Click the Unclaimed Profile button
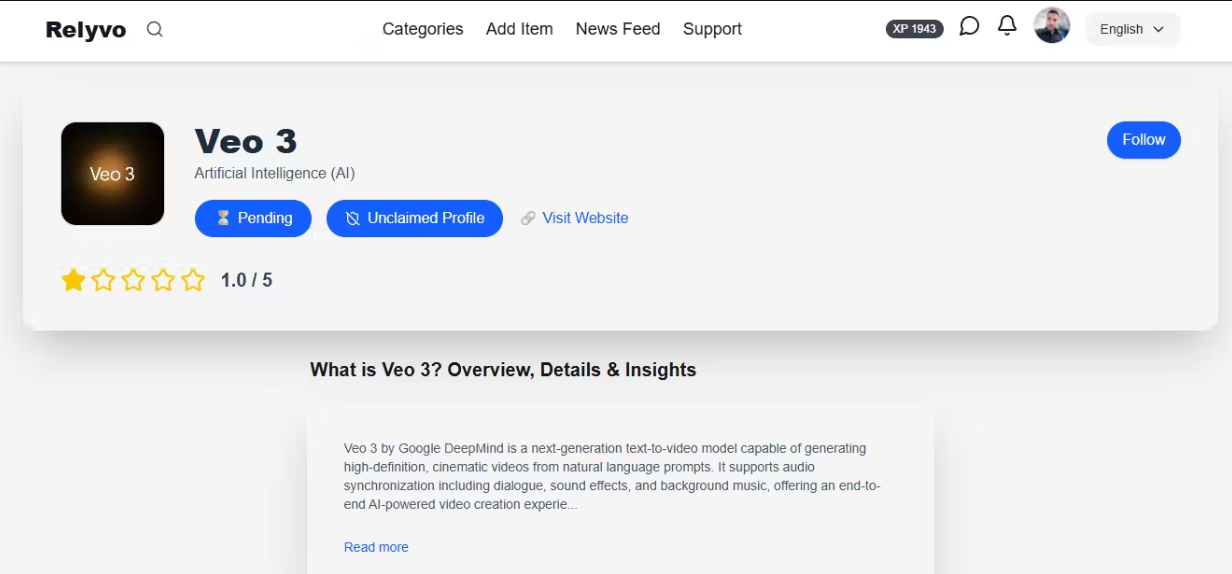The height and width of the screenshot is (574, 1232). click(415, 218)
